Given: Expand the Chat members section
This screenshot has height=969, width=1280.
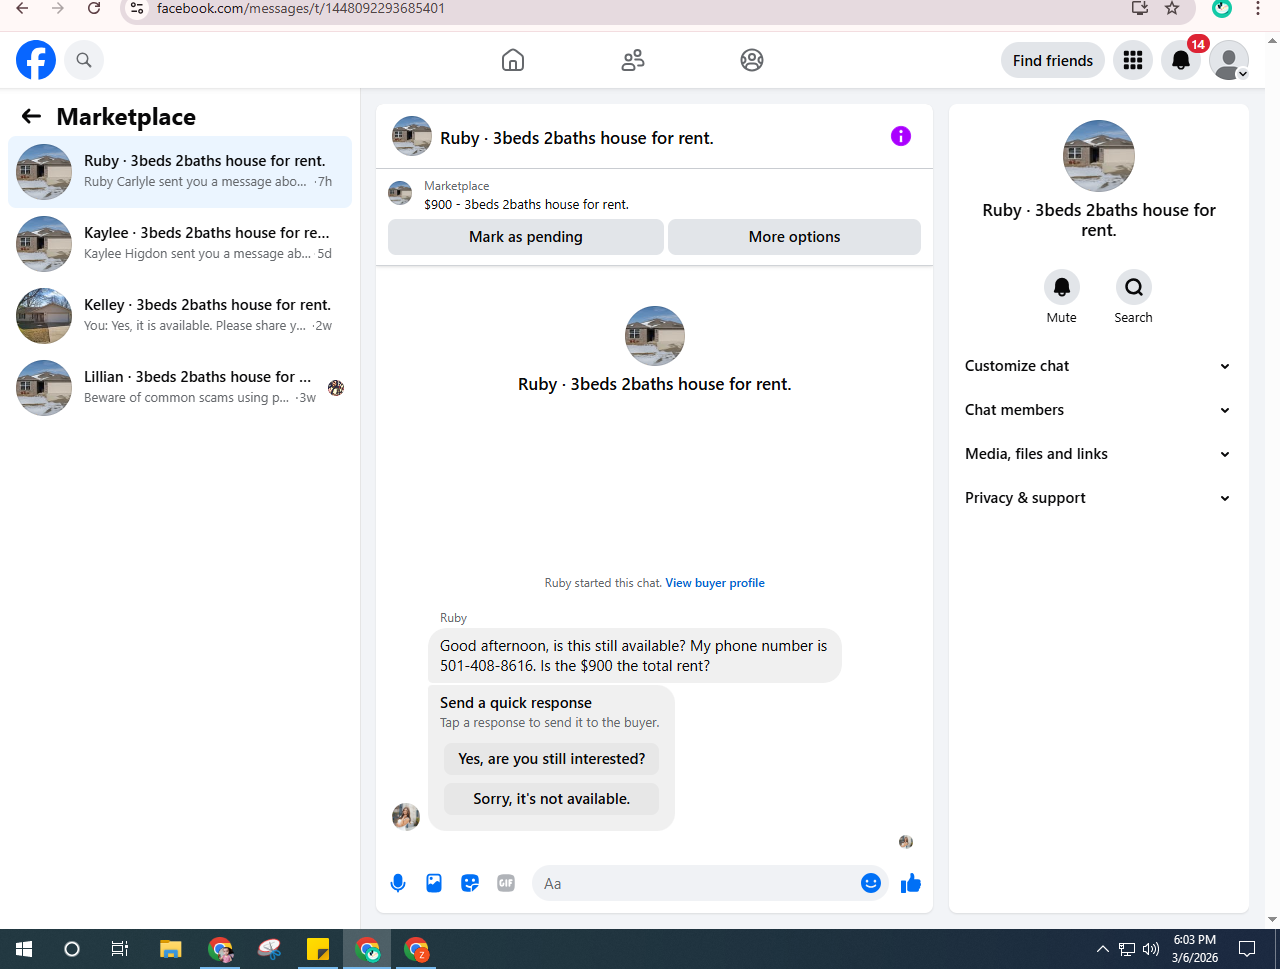Looking at the screenshot, I should click(1098, 410).
